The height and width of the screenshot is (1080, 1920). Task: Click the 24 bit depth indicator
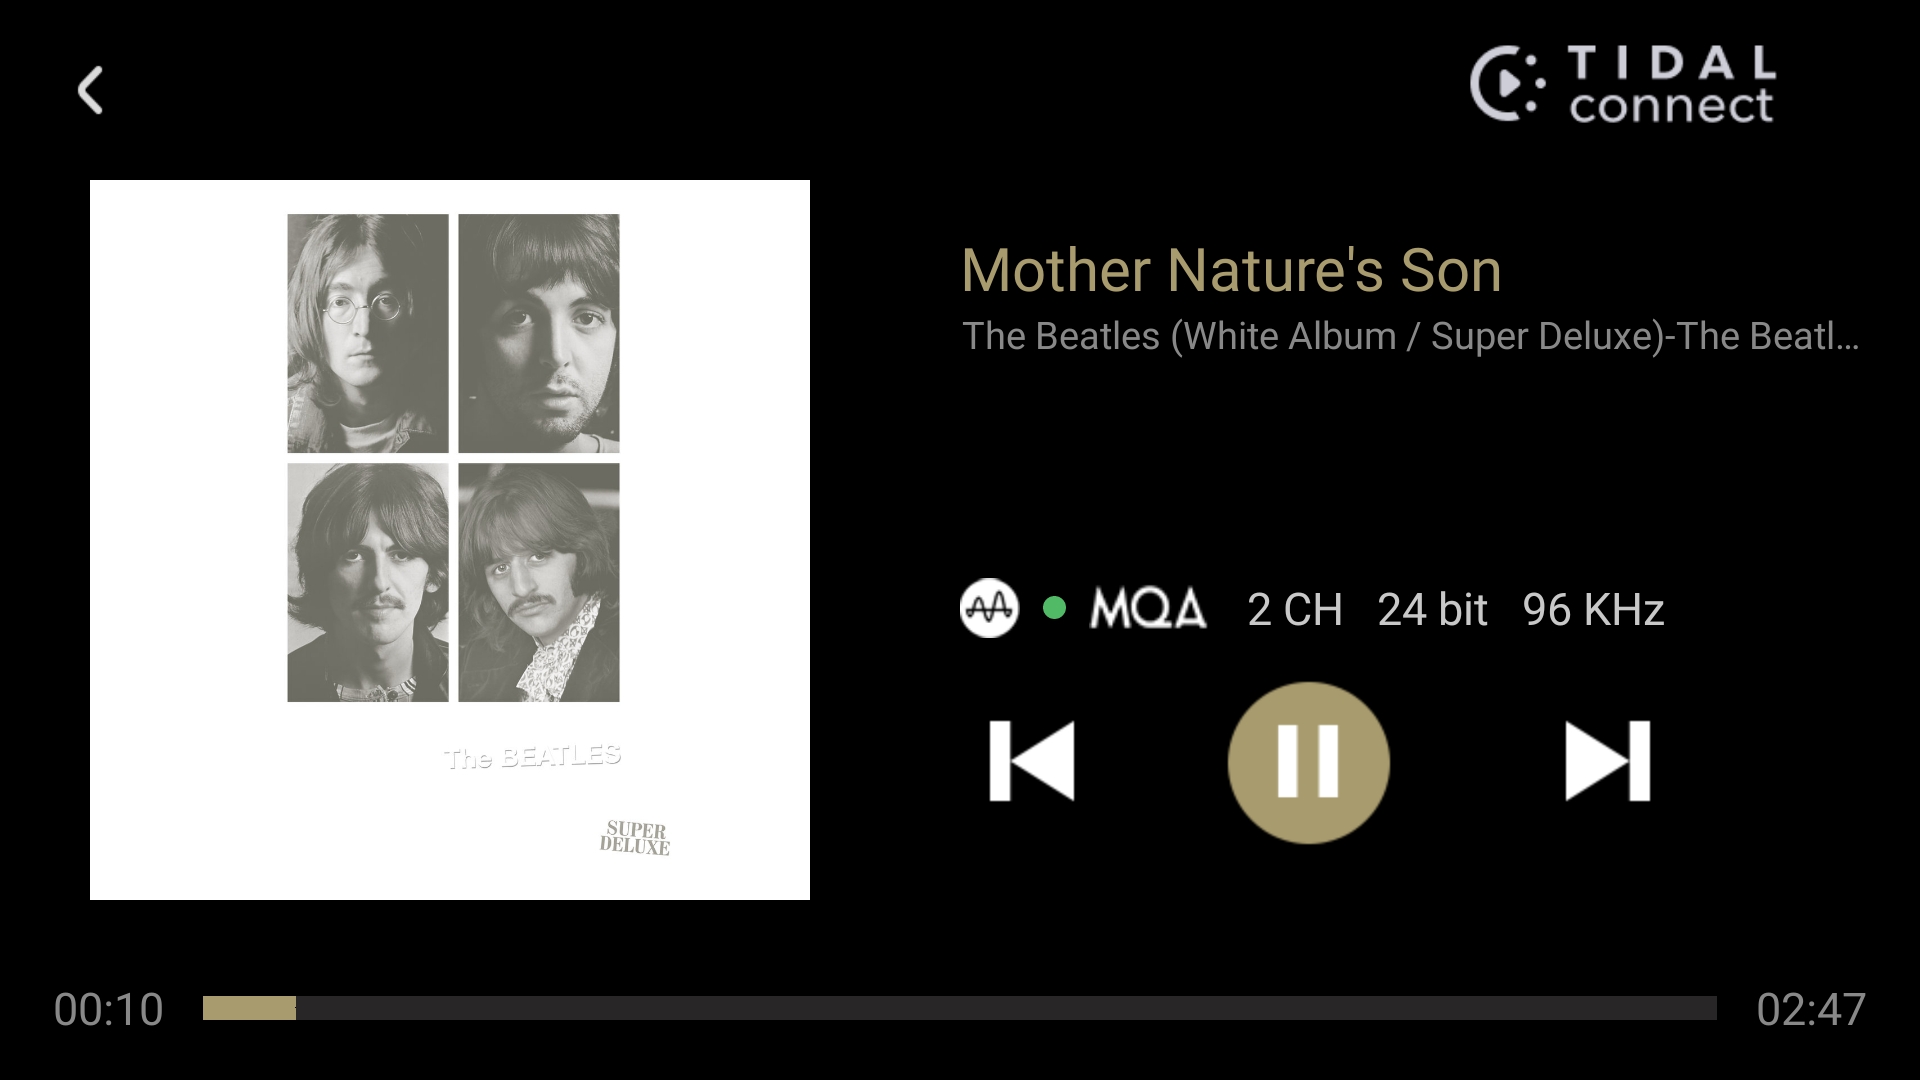pos(1433,610)
